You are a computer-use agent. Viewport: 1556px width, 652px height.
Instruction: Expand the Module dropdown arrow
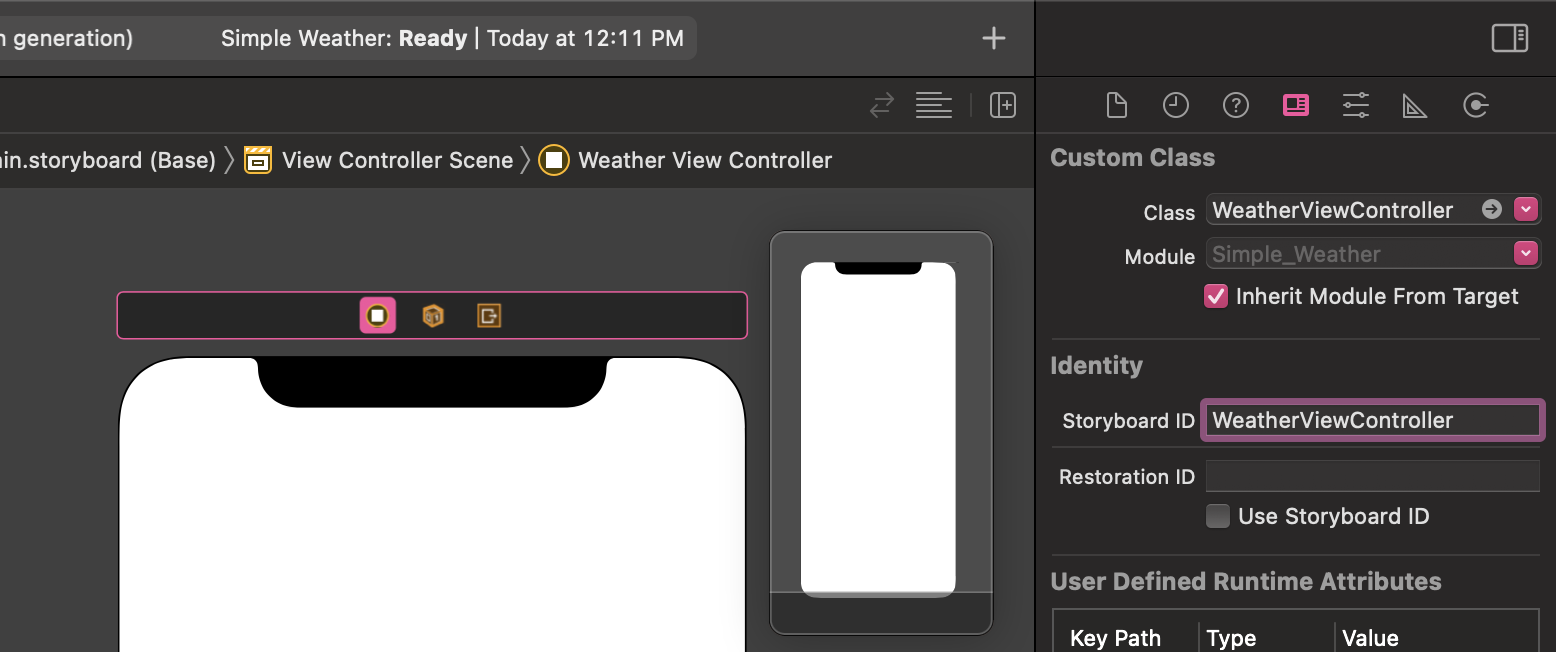(1526, 254)
